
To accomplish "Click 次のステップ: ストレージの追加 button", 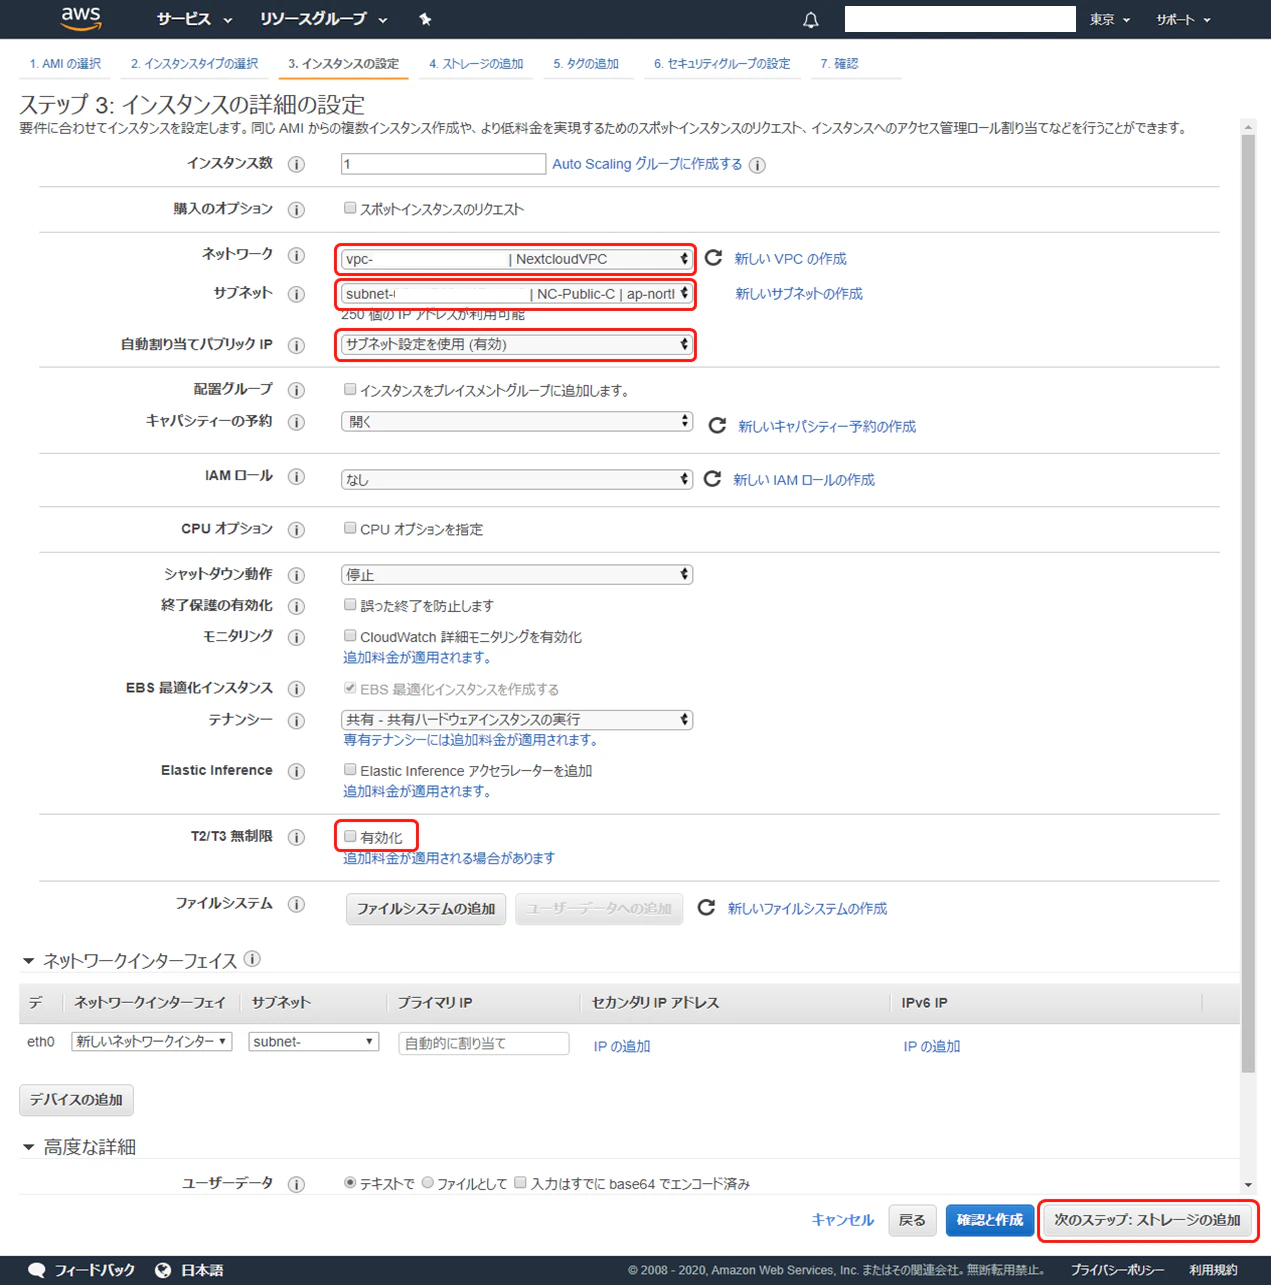I will pyautogui.click(x=1147, y=1220).
